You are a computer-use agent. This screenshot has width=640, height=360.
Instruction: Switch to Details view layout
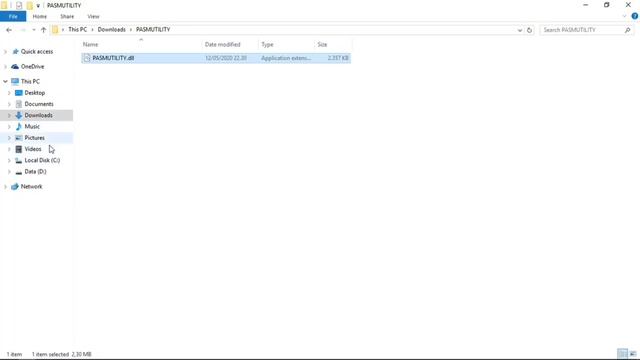point(622,354)
